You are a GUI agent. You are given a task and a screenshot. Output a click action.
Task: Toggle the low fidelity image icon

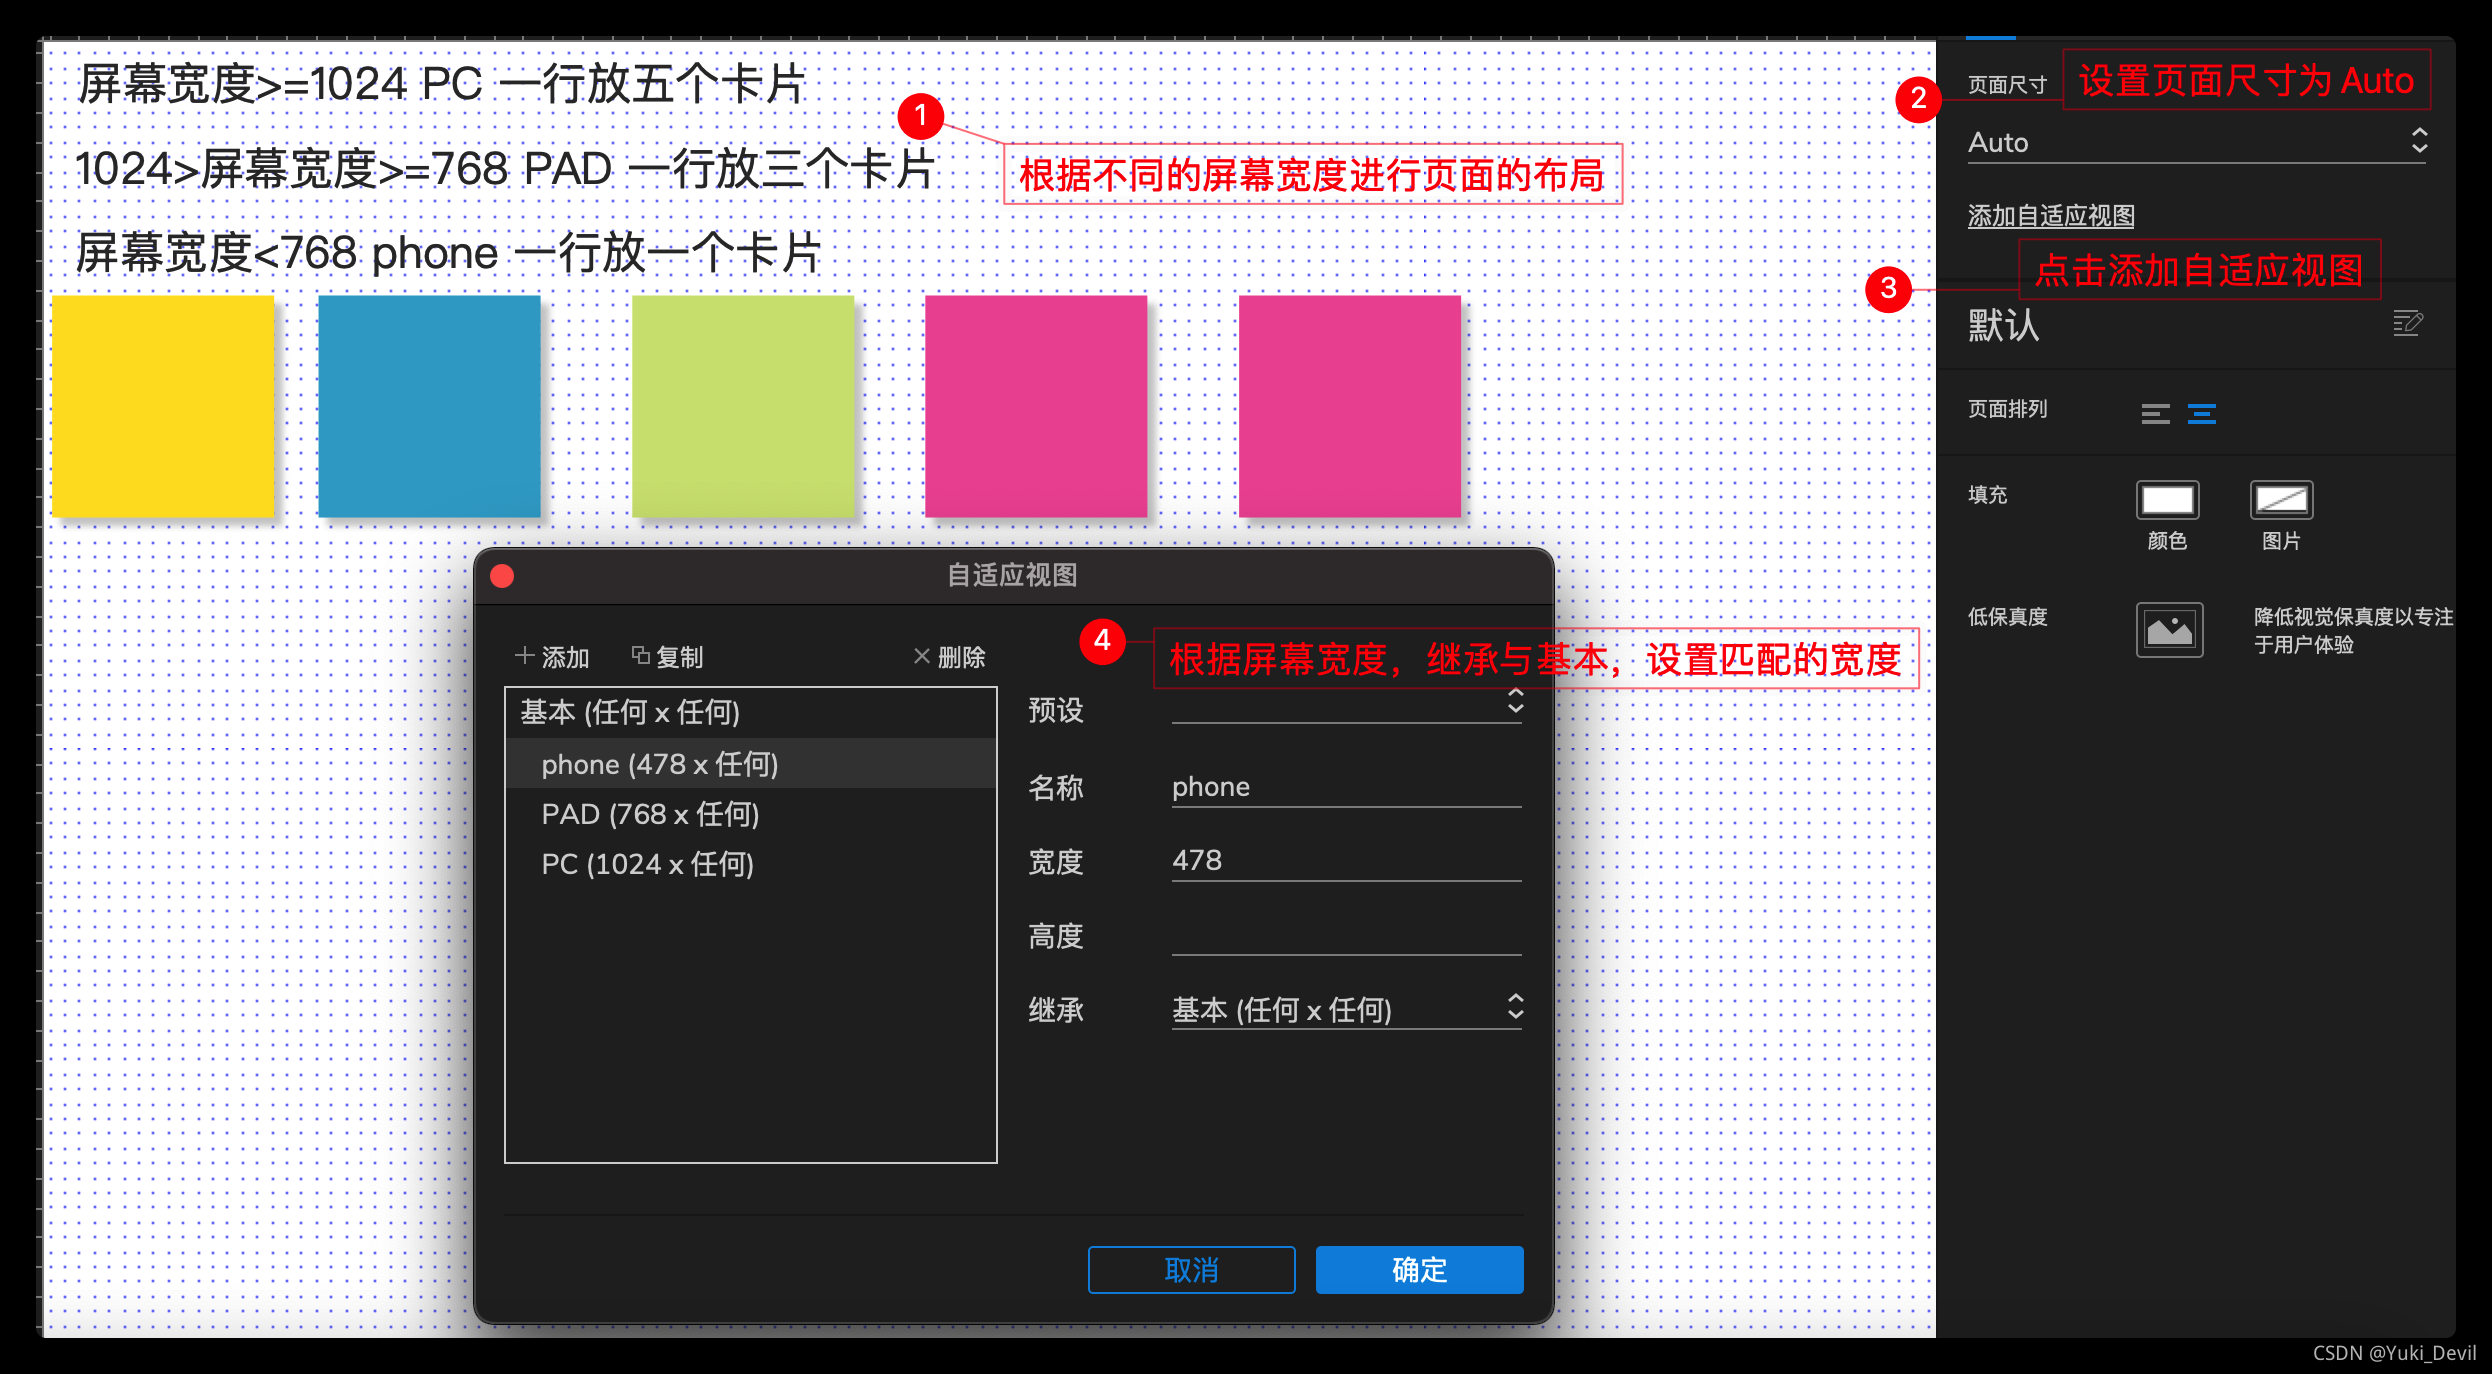(2169, 630)
